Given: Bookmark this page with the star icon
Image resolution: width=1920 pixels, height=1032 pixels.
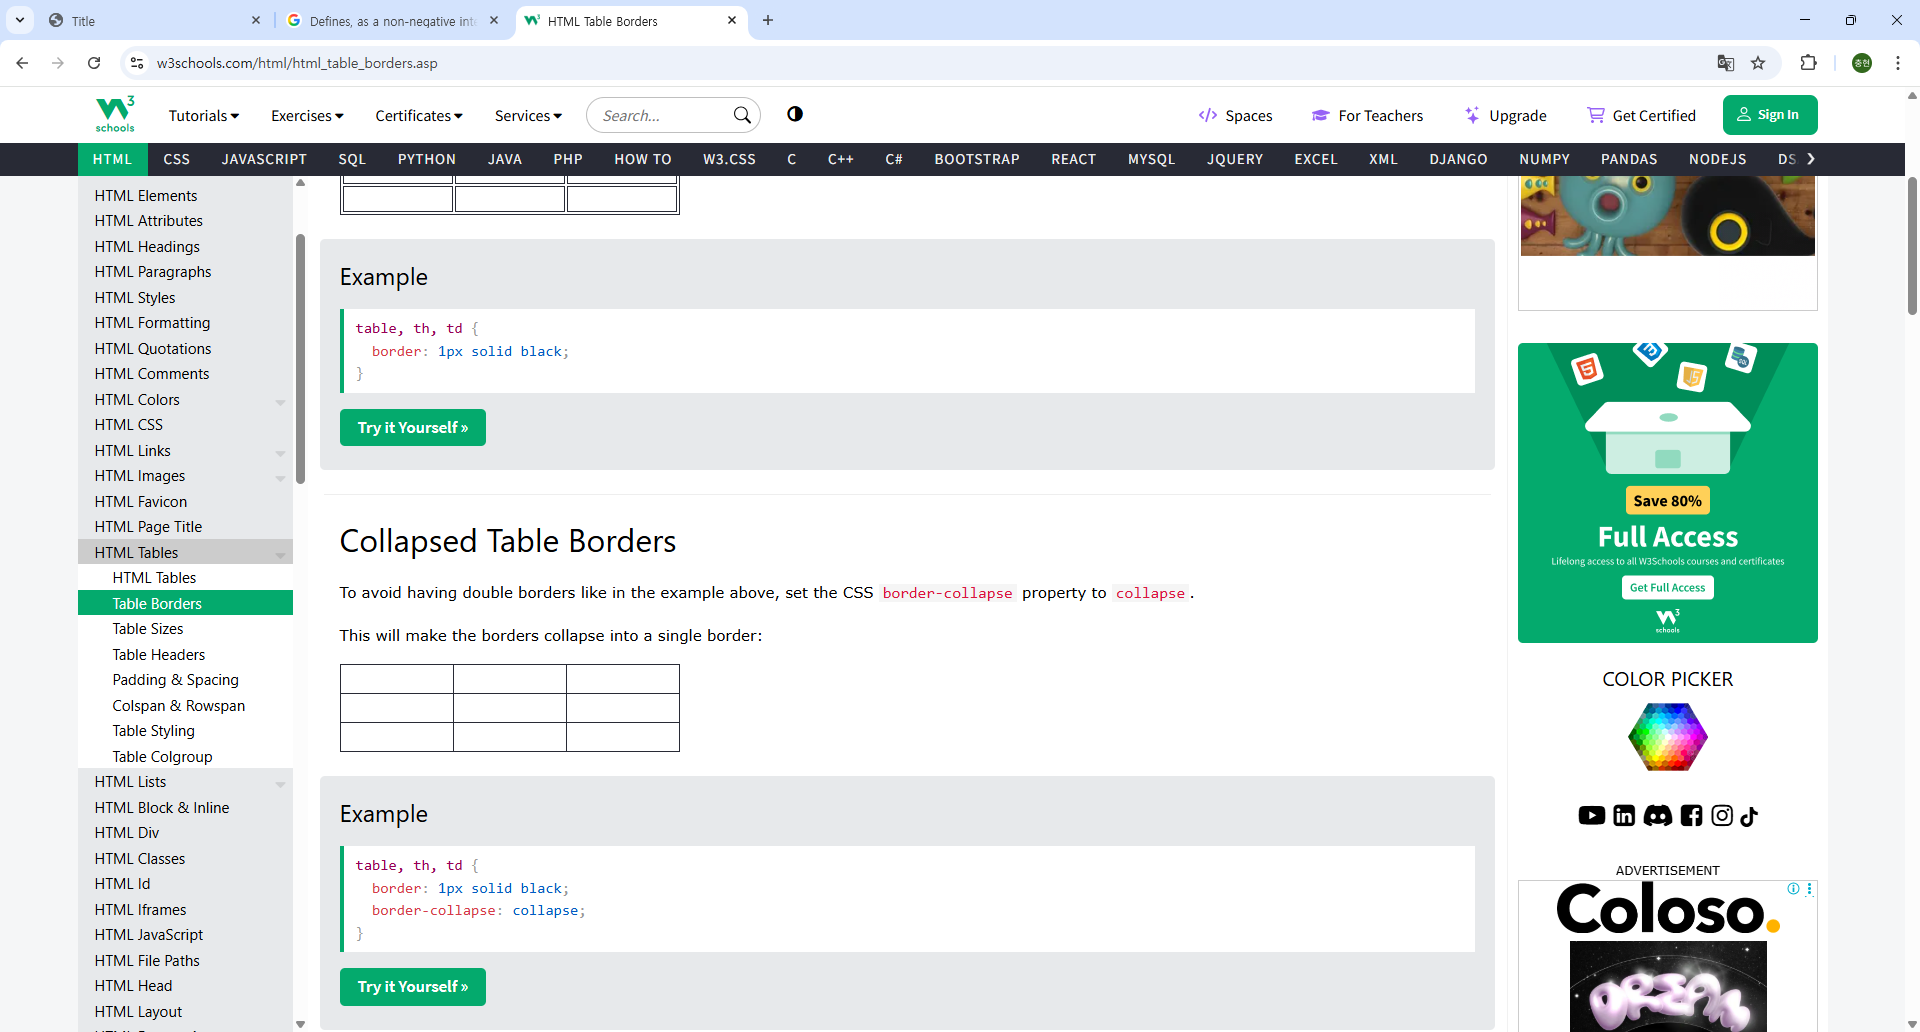Looking at the screenshot, I should pos(1758,63).
